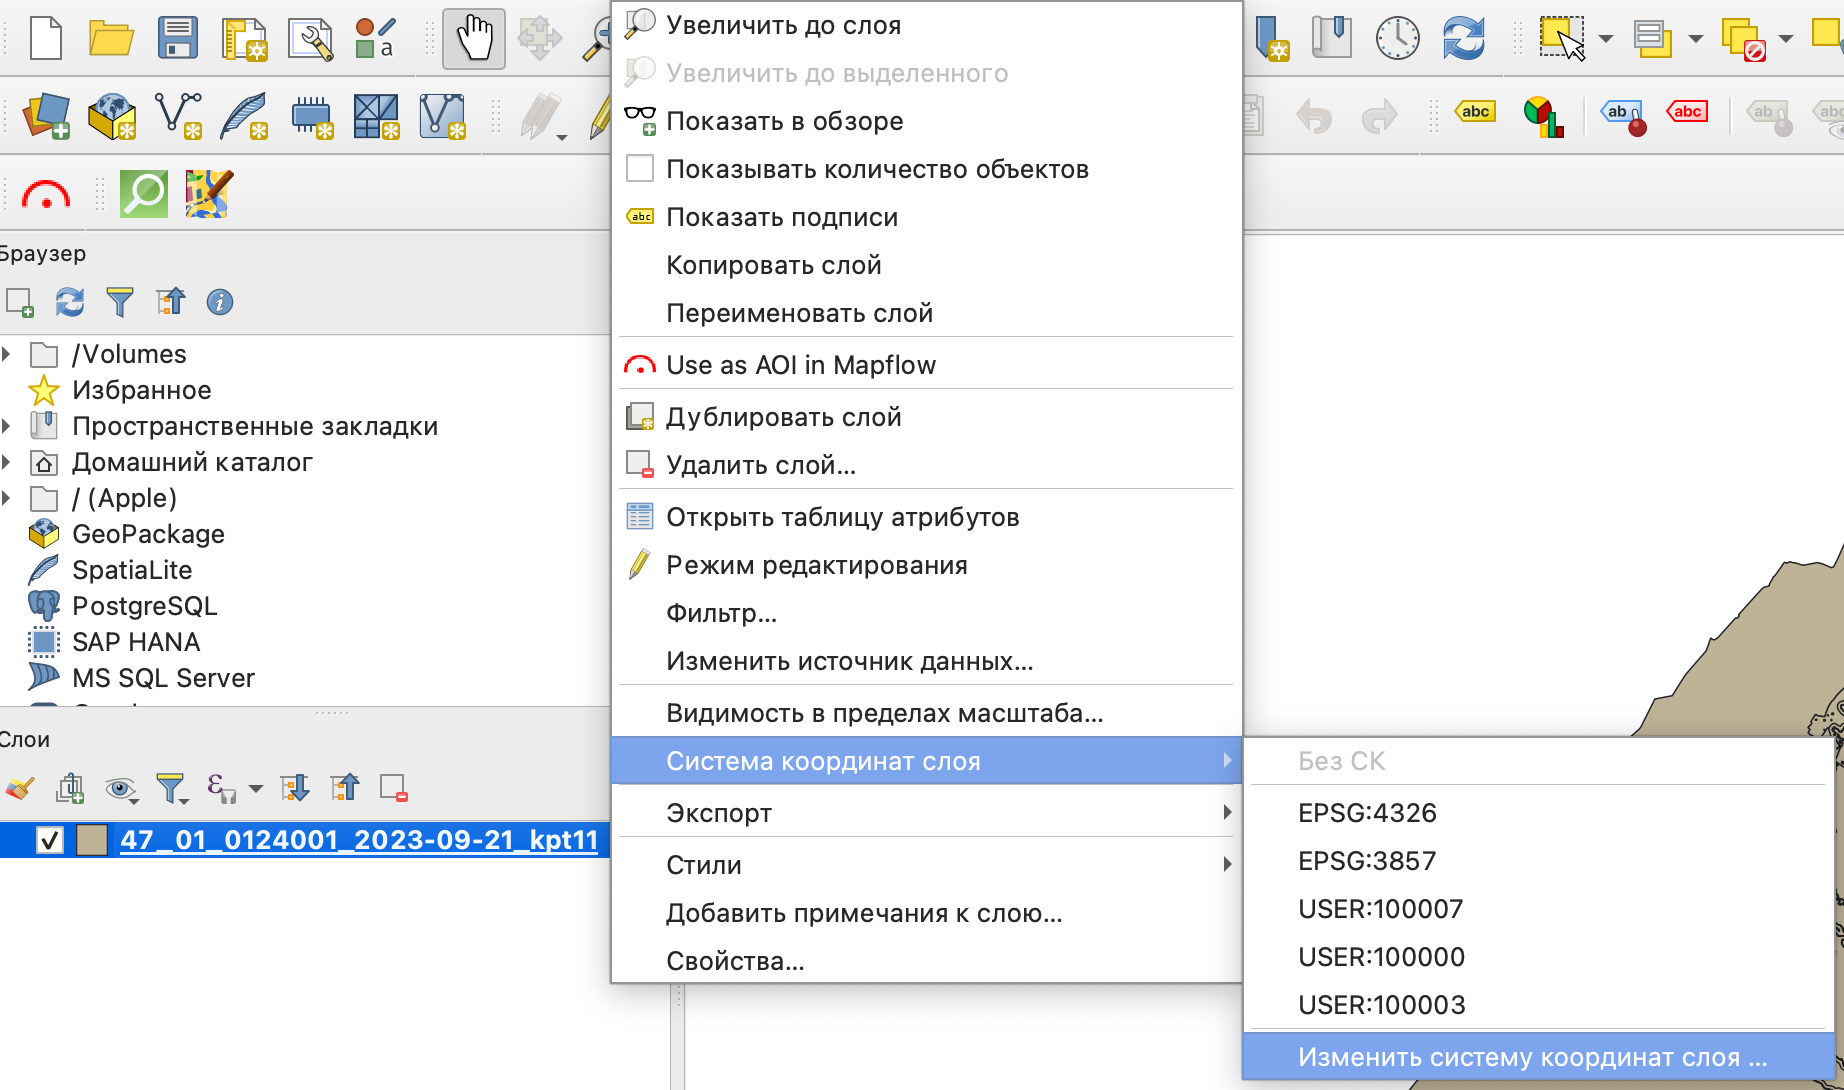Viewport: 1844px width, 1090px height.
Task: Click the green magnifier search plugin icon
Action: [144, 194]
